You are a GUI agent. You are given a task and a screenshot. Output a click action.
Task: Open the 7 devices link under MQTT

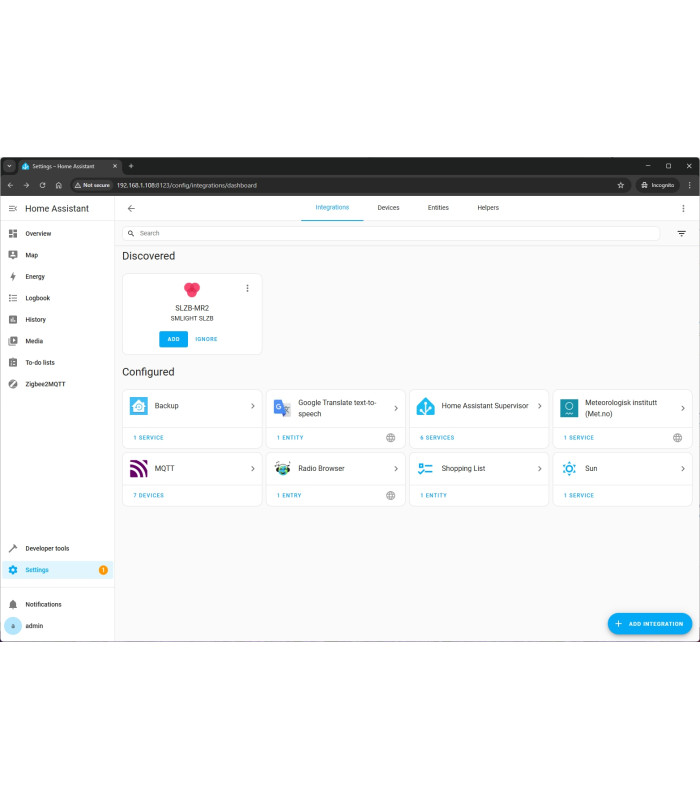(x=148, y=495)
